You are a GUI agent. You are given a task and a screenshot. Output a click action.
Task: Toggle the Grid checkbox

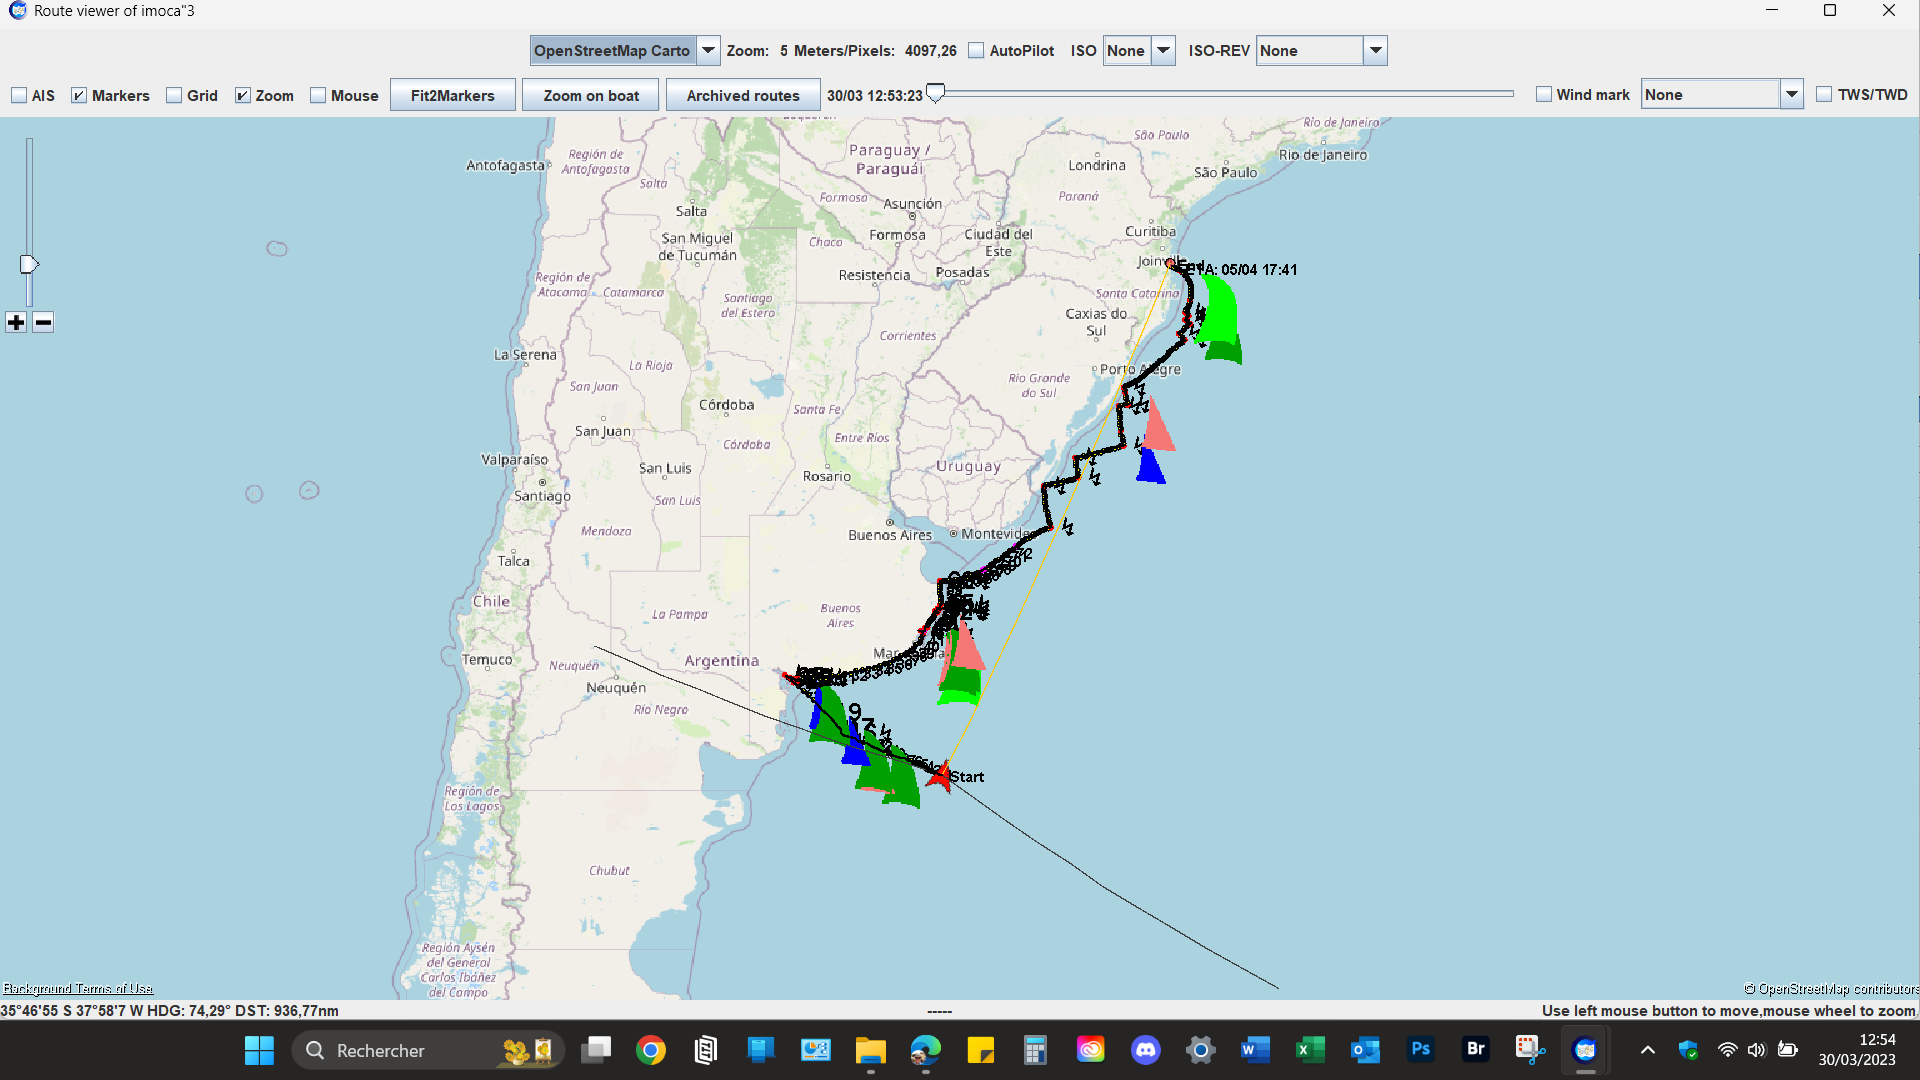(x=174, y=96)
